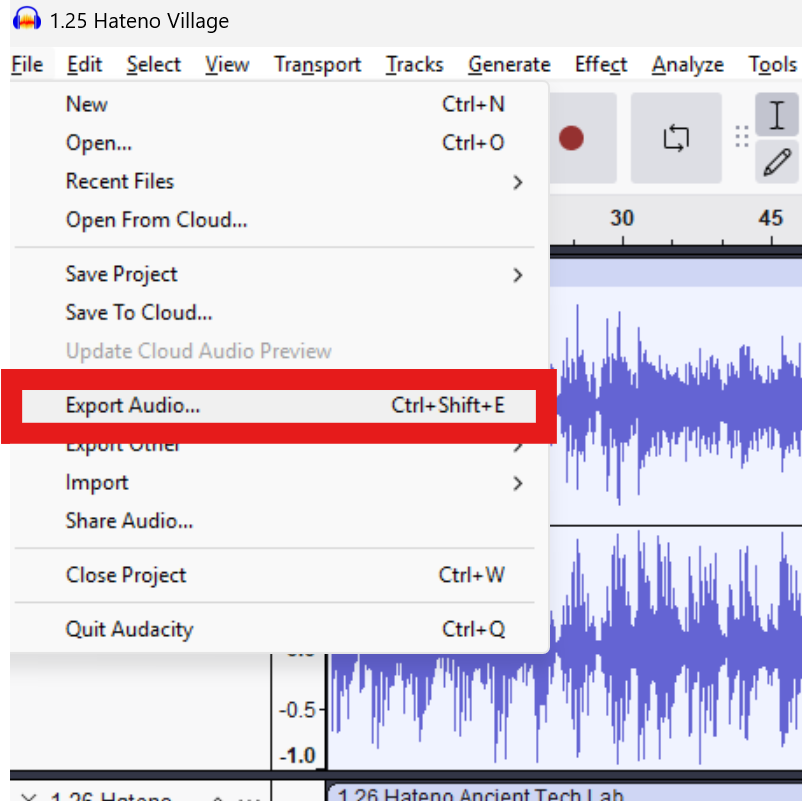Select the Draw pencil tool
Viewport: 802px width, 801px height.
tap(776, 162)
